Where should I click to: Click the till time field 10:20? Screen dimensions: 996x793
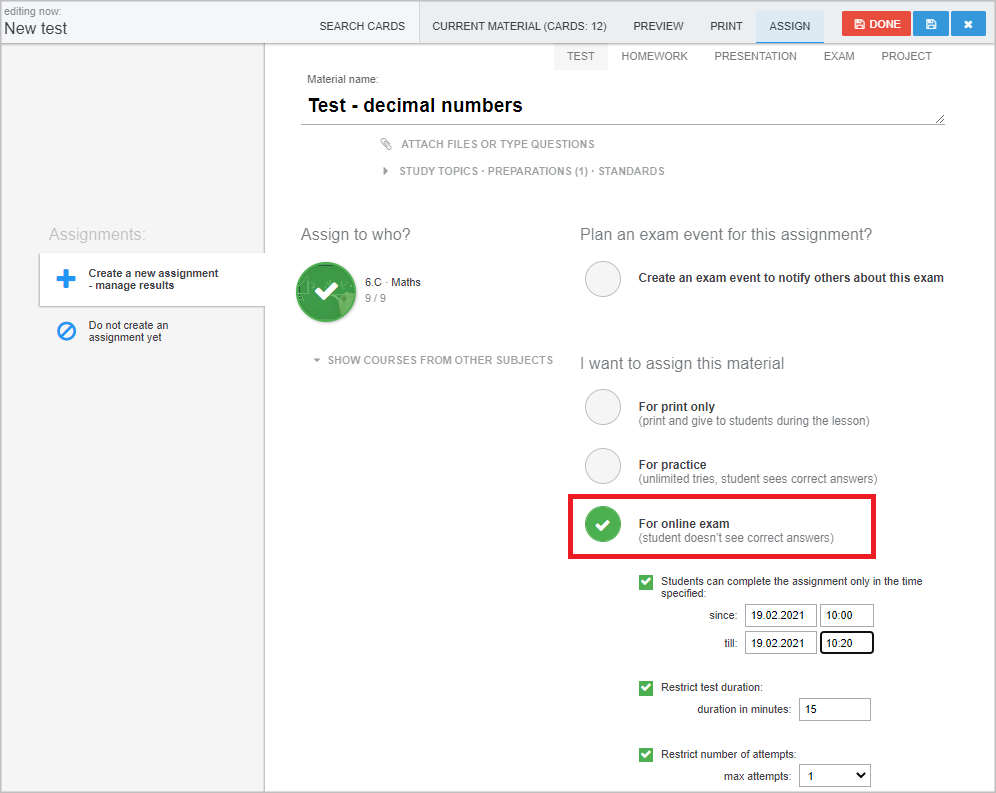pyautogui.click(x=847, y=643)
